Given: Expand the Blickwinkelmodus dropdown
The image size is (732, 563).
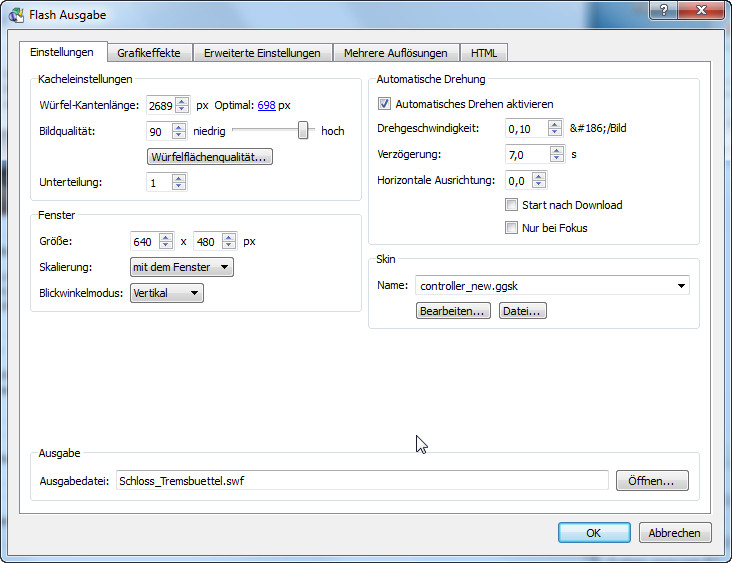Looking at the screenshot, I should coord(167,293).
